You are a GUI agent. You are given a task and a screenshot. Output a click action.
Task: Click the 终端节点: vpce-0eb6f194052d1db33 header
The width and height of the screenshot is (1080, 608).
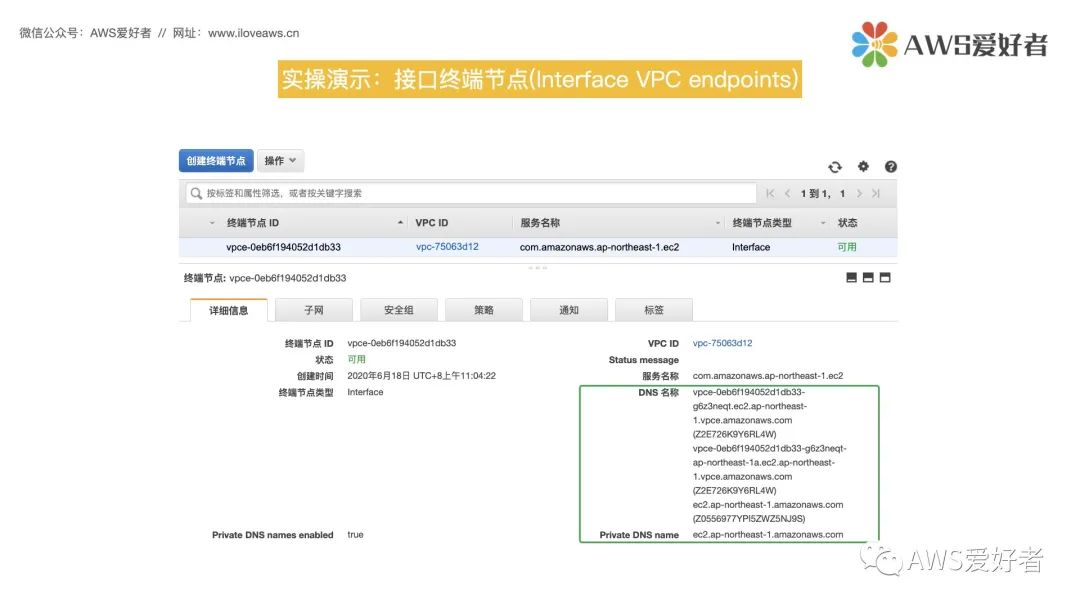(x=265, y=278)
